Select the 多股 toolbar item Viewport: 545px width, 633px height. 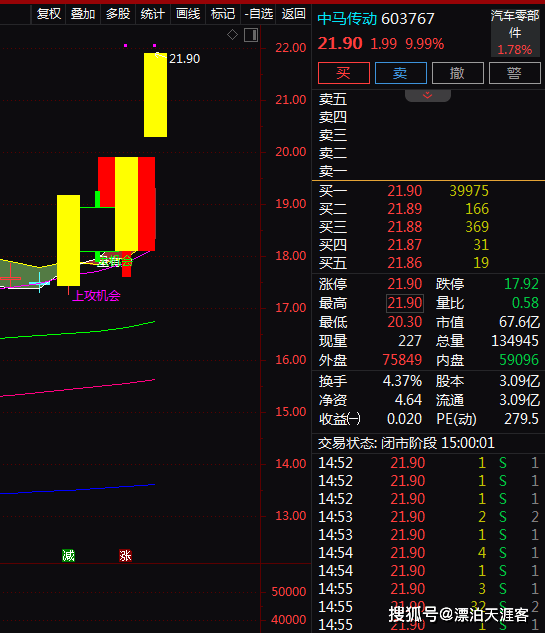(118, 14)
